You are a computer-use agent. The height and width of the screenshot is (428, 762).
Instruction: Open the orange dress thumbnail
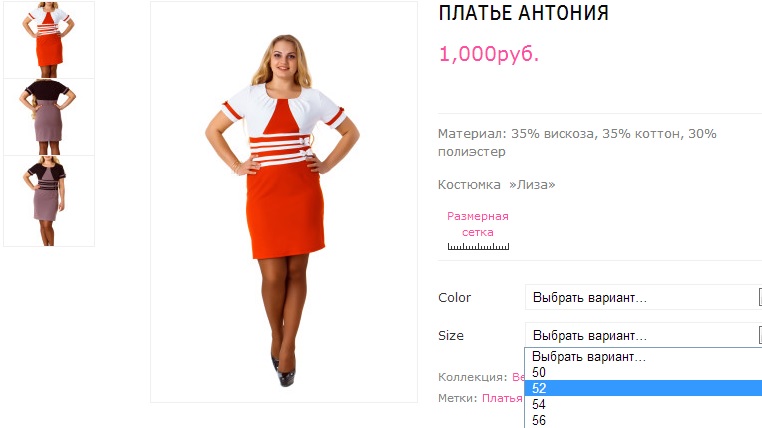click(x=49, y=39)
